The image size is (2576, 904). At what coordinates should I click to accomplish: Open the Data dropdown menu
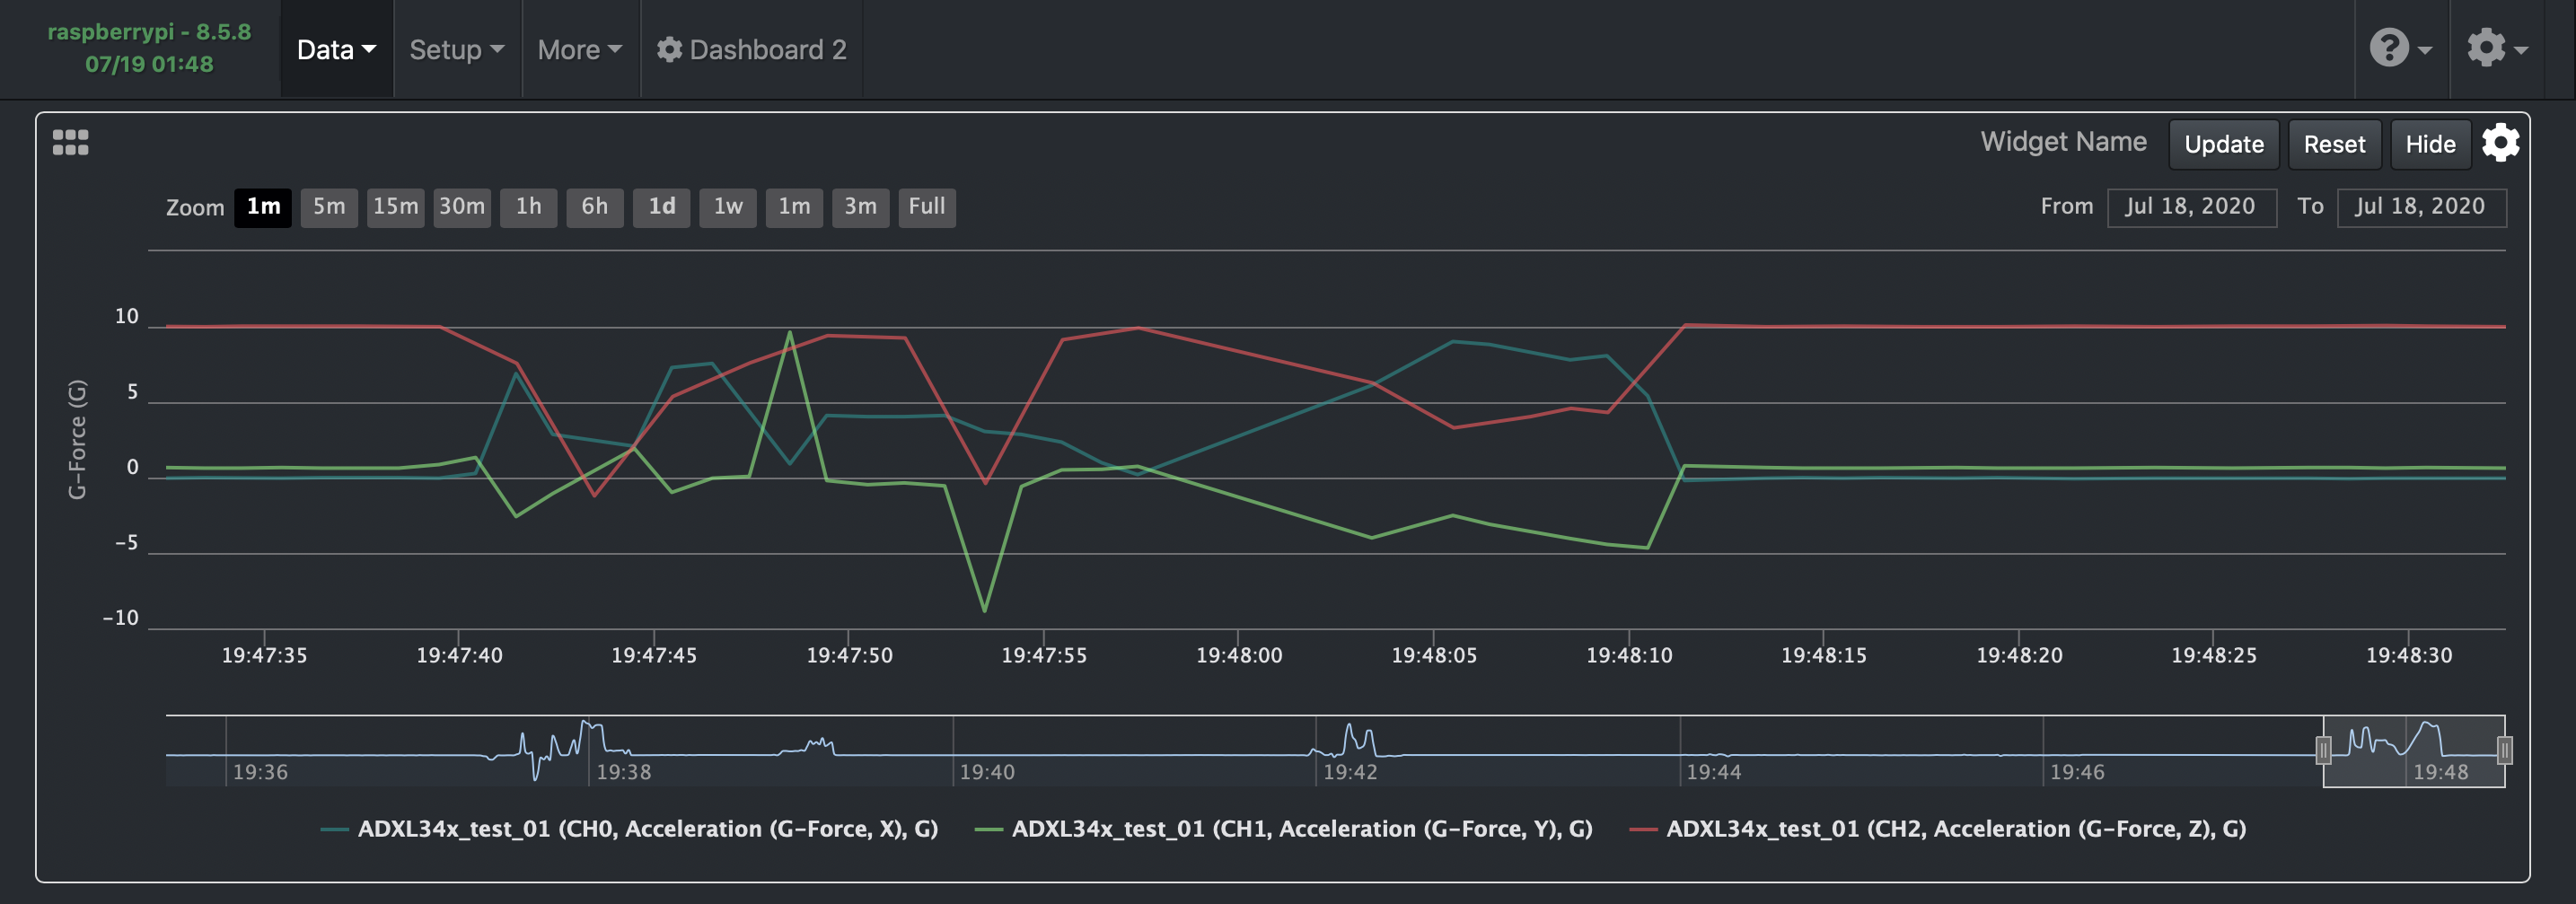(335, 48)
